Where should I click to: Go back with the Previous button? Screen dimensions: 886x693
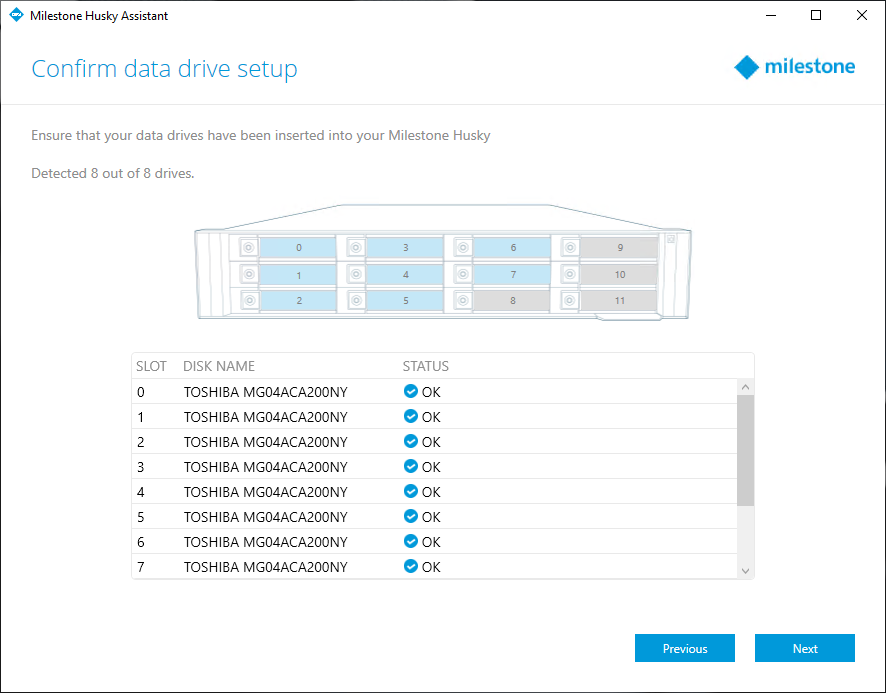click(x=684, y=648)
